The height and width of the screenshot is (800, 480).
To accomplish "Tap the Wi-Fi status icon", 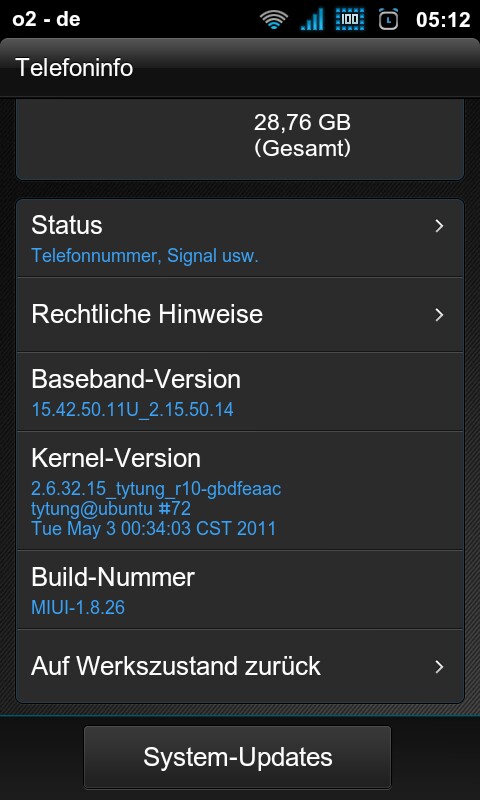I will tap(274, 20).
